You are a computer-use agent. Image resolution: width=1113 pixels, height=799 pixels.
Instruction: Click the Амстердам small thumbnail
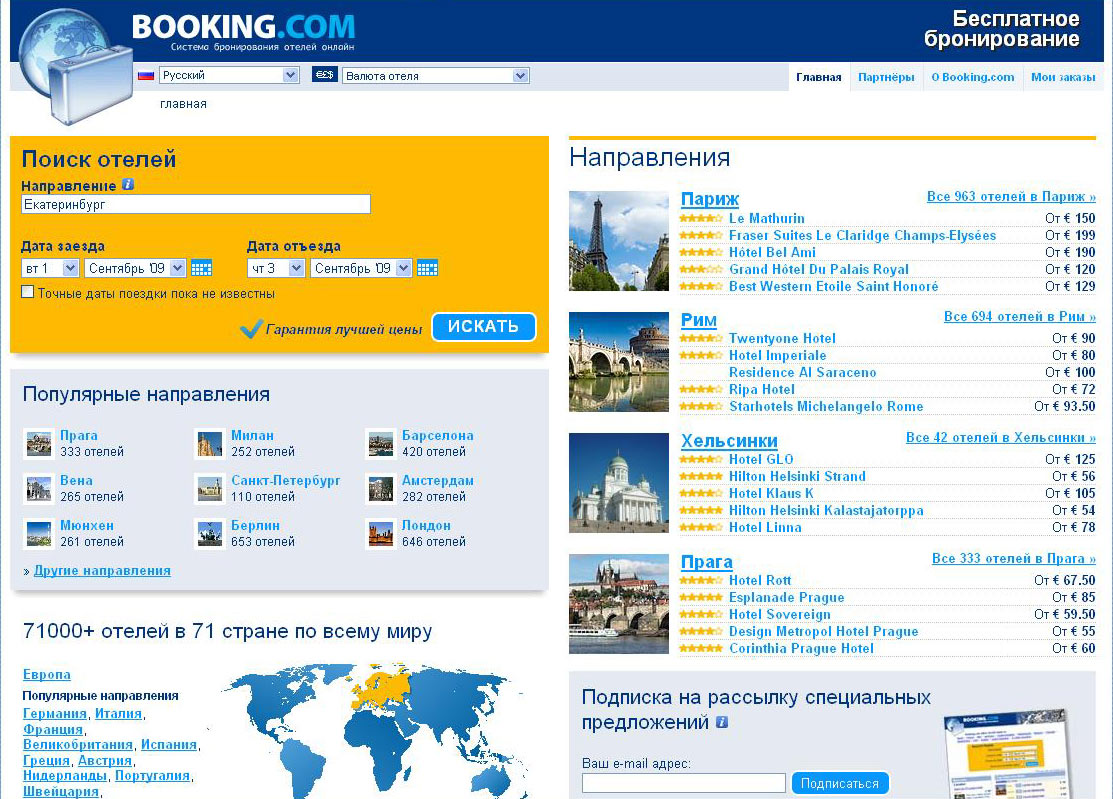point(381,489)
